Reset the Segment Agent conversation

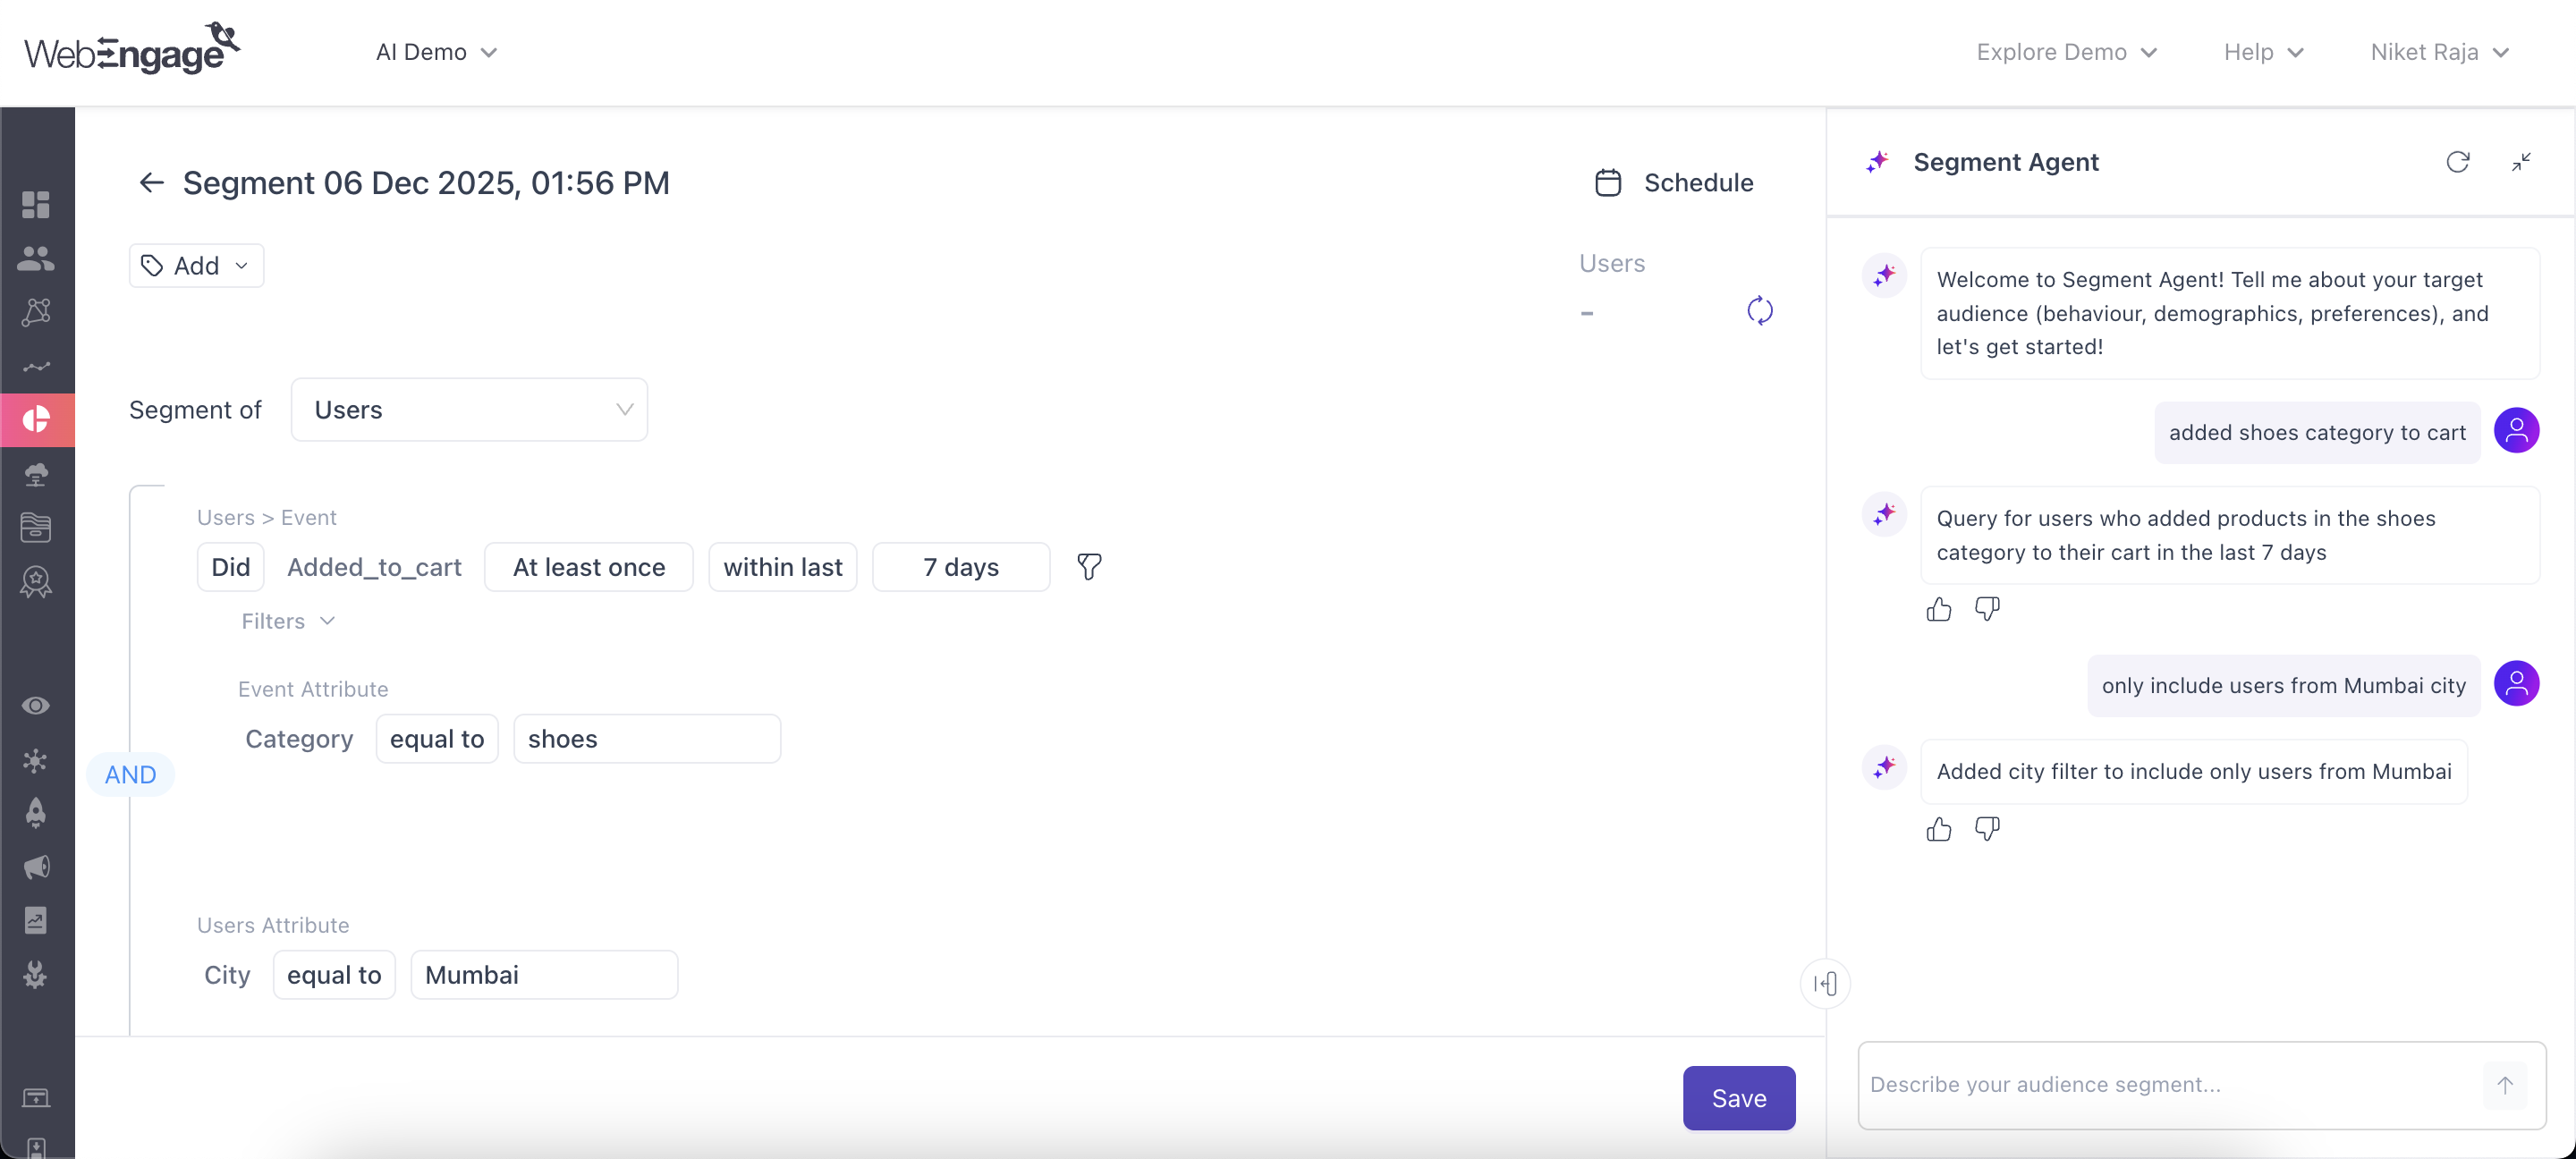(2457, 162)
